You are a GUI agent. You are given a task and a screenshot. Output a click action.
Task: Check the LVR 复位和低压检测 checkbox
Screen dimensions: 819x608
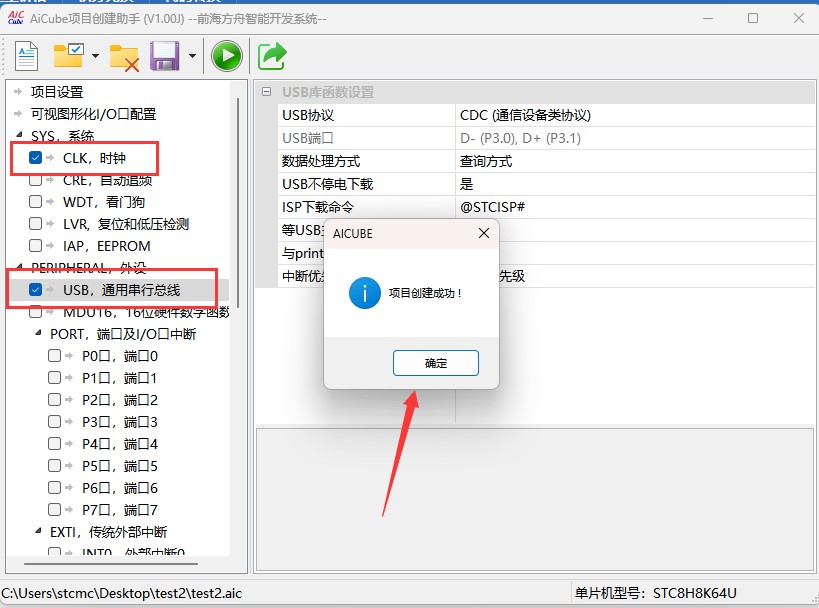coord(36,224)
